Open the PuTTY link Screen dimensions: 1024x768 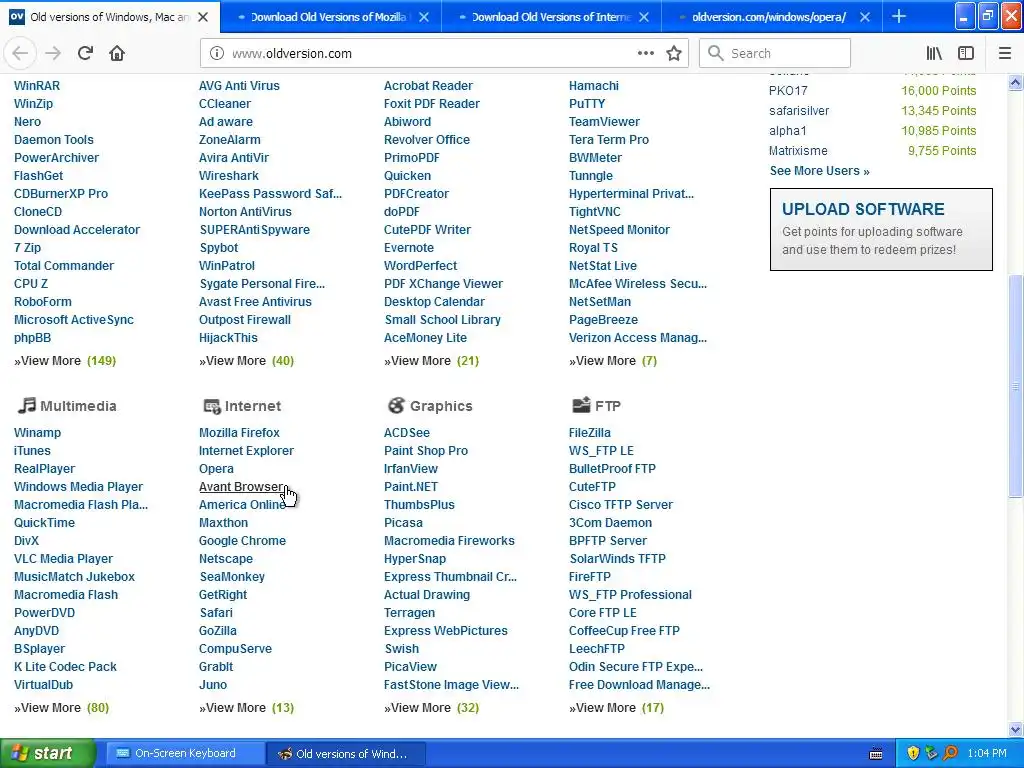(x=587, y=104)
